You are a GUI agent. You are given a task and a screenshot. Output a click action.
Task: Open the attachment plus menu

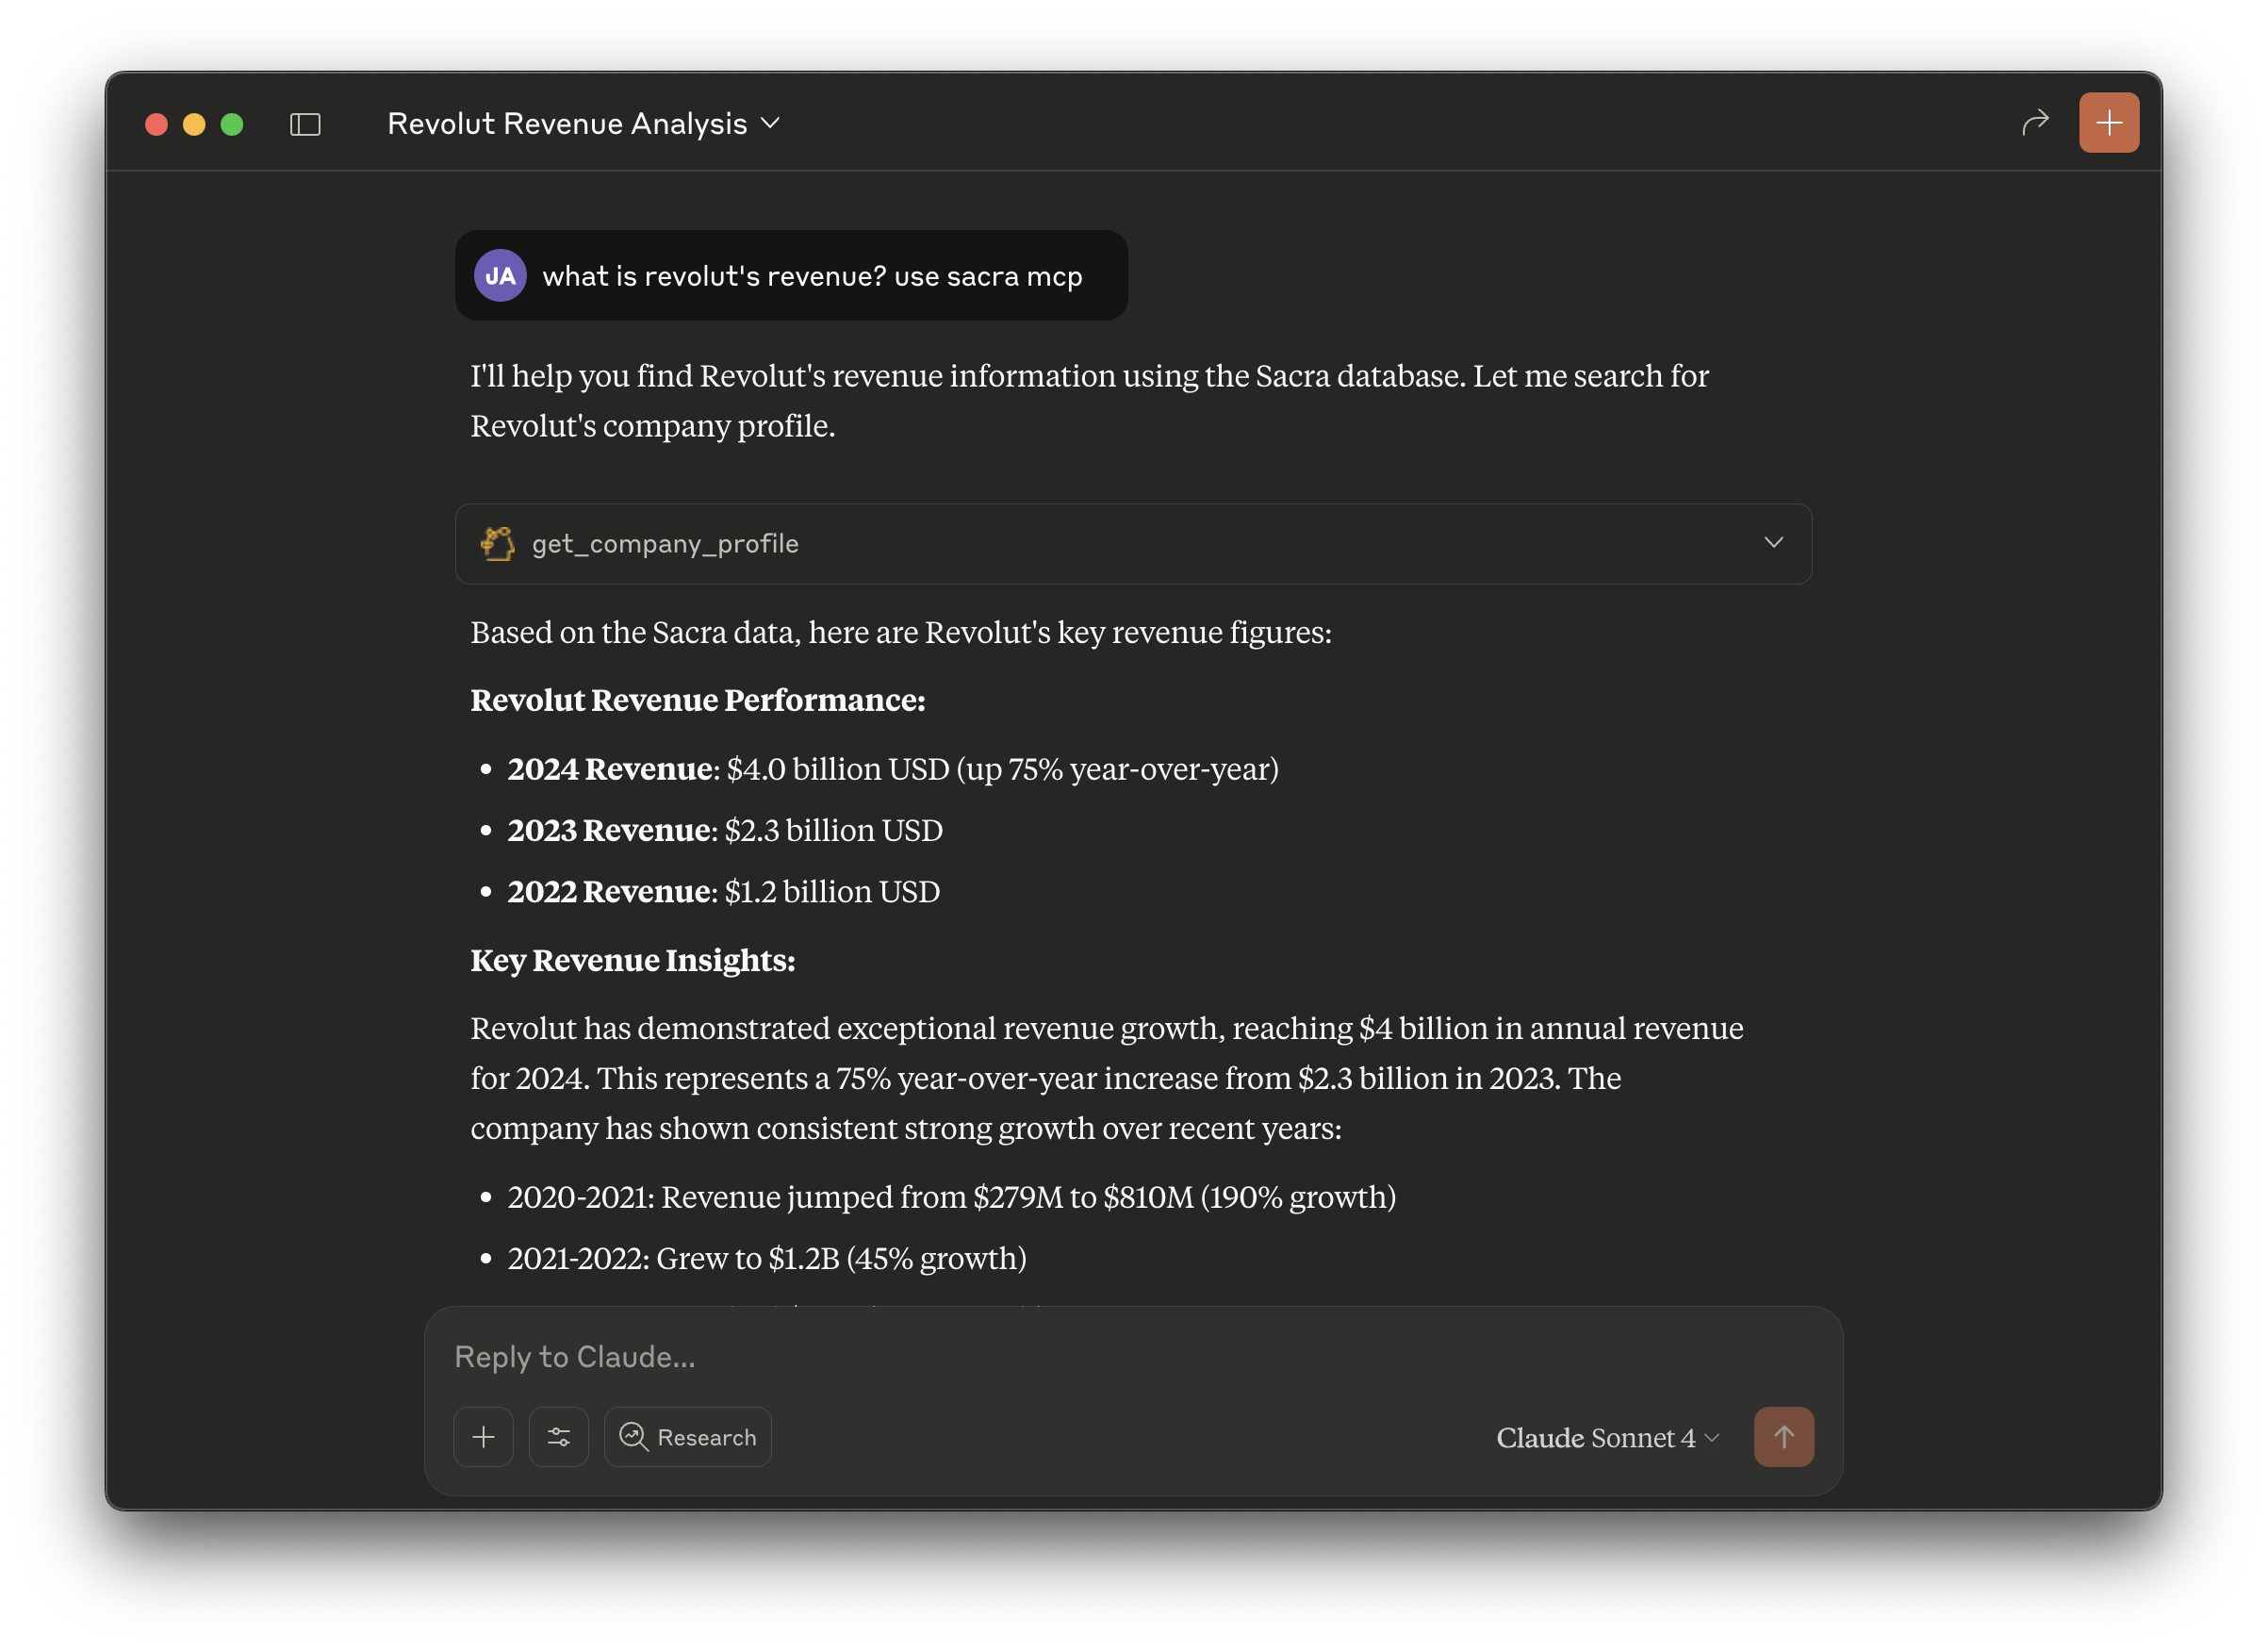[483, 1436]
